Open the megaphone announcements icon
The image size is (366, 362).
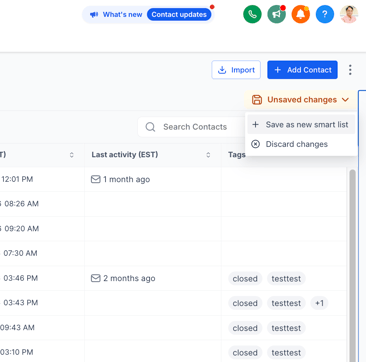point(277,14)
